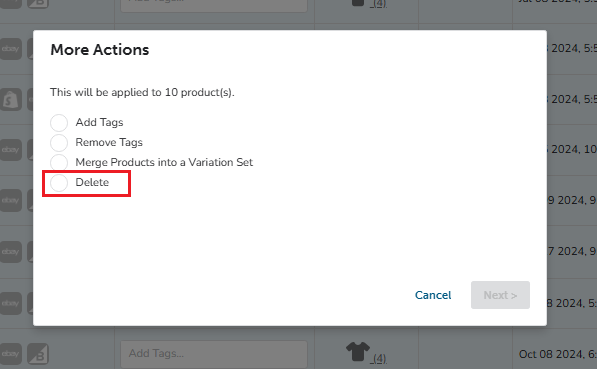Screen dimensions: 597x369
Task: Click the t-shirt variations icon in the Oct 08 row
Action: [x=358, y=351]
